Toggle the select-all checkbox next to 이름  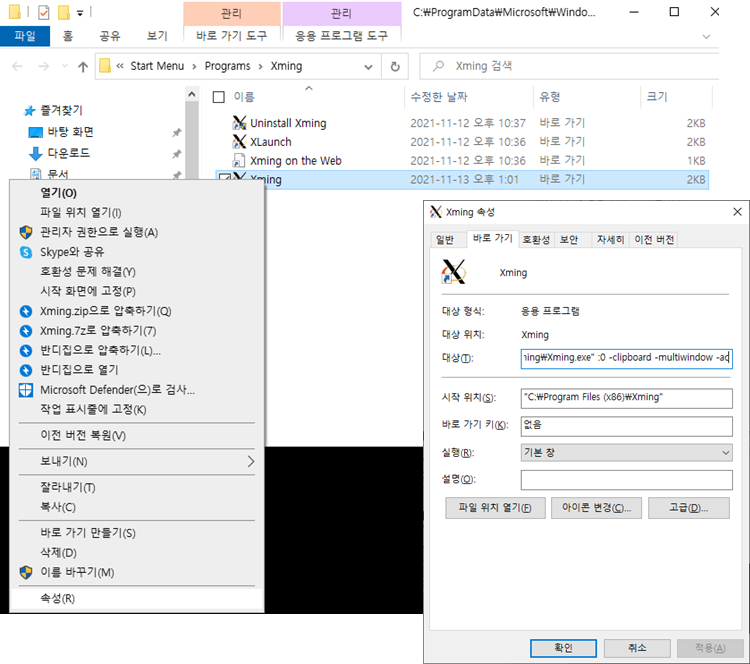(219, 97)
